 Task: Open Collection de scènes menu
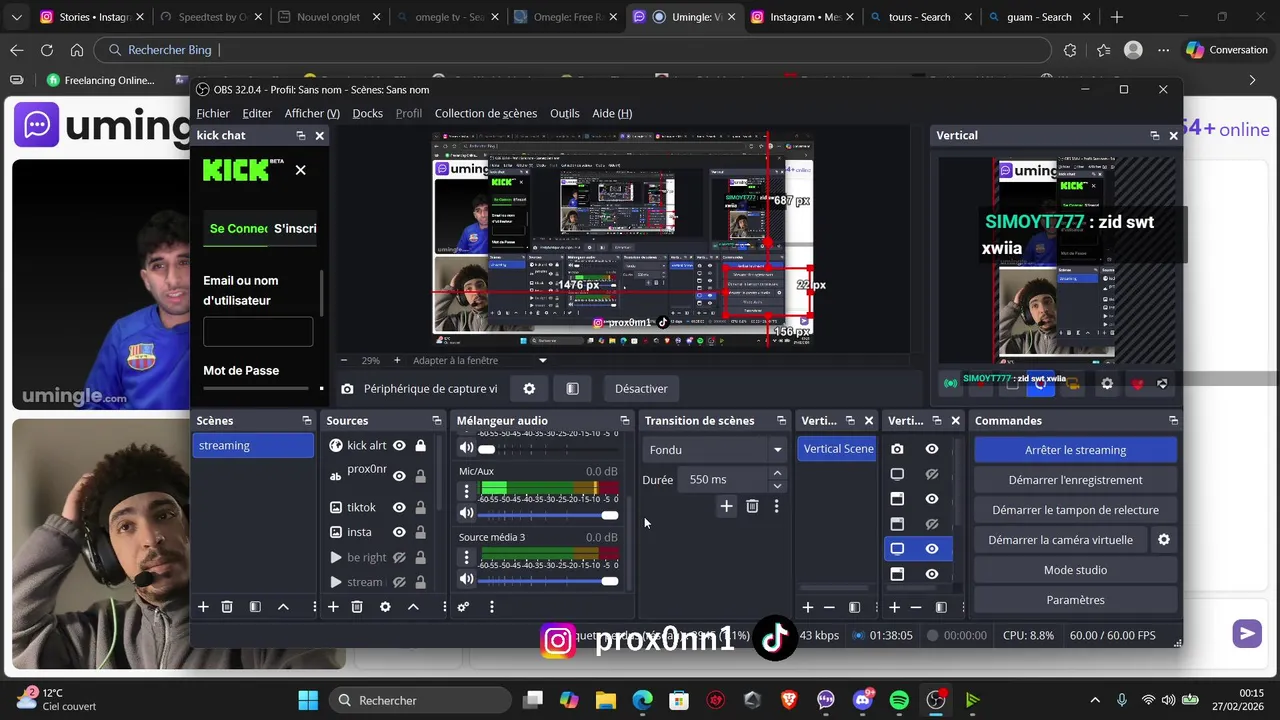pos(486,114)
